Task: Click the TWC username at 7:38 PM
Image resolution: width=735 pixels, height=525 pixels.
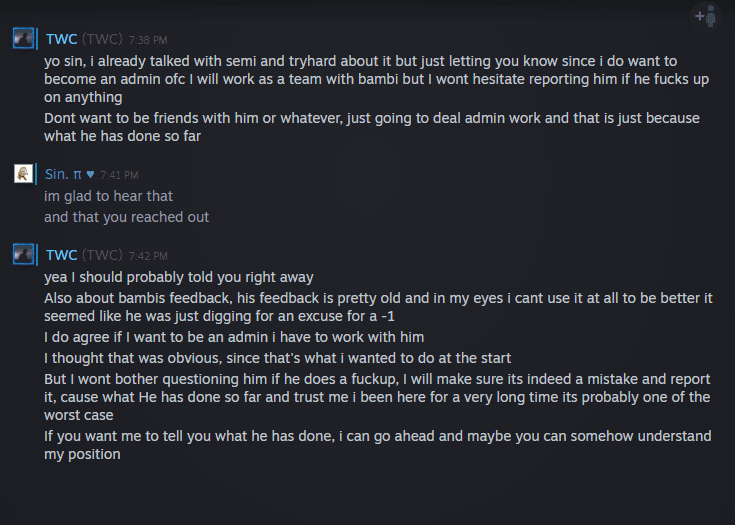Action: (61, 39)
